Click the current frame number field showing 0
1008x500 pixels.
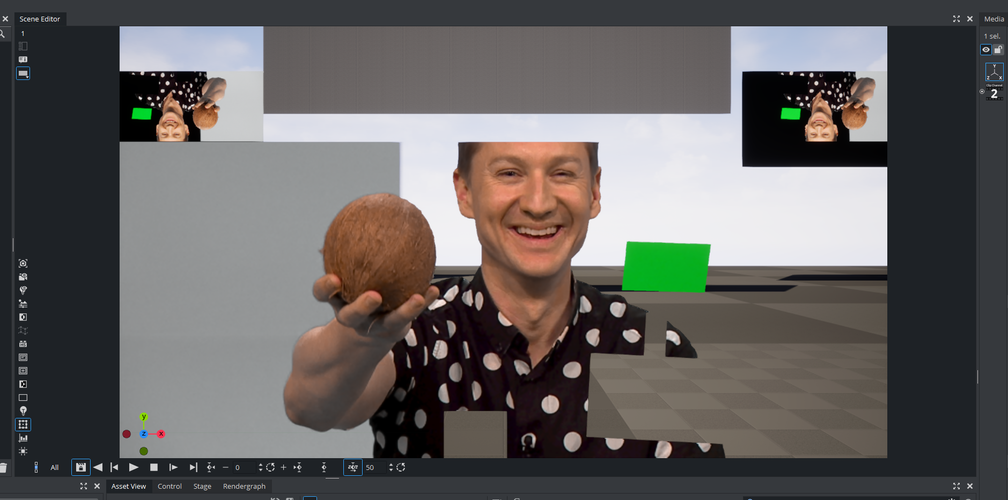coord(238,467)
